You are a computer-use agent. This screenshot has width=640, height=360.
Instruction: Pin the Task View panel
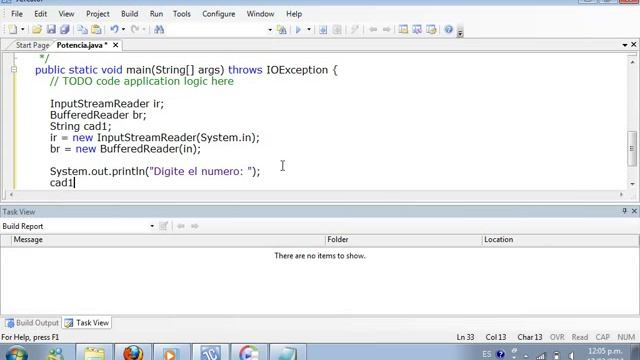(x=624, y=211)
